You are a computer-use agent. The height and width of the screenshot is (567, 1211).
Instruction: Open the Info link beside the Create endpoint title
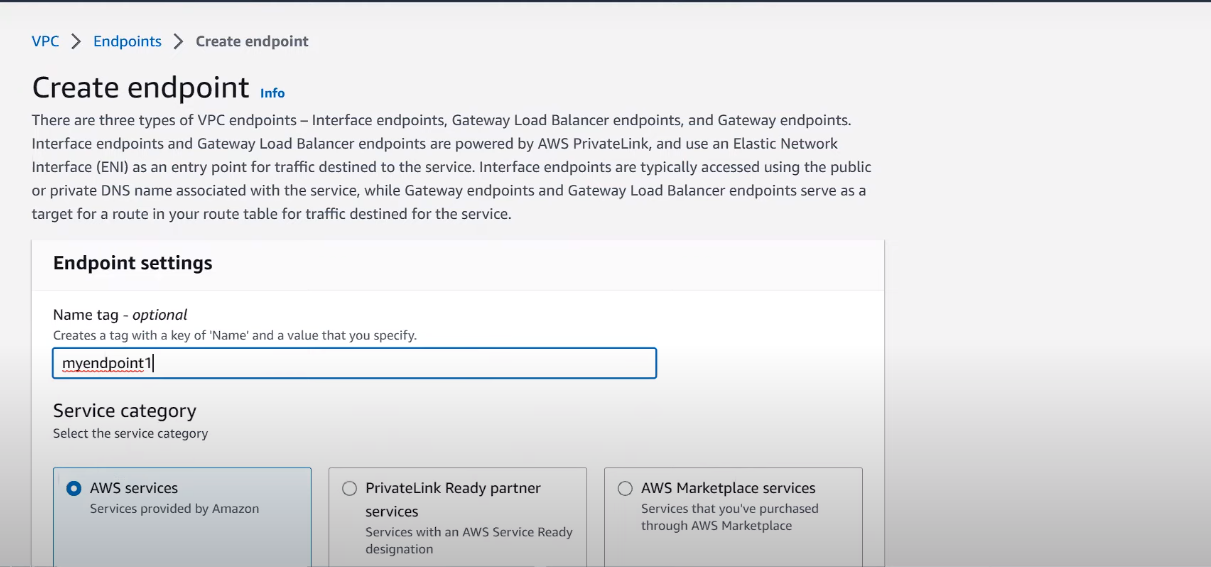272,93
